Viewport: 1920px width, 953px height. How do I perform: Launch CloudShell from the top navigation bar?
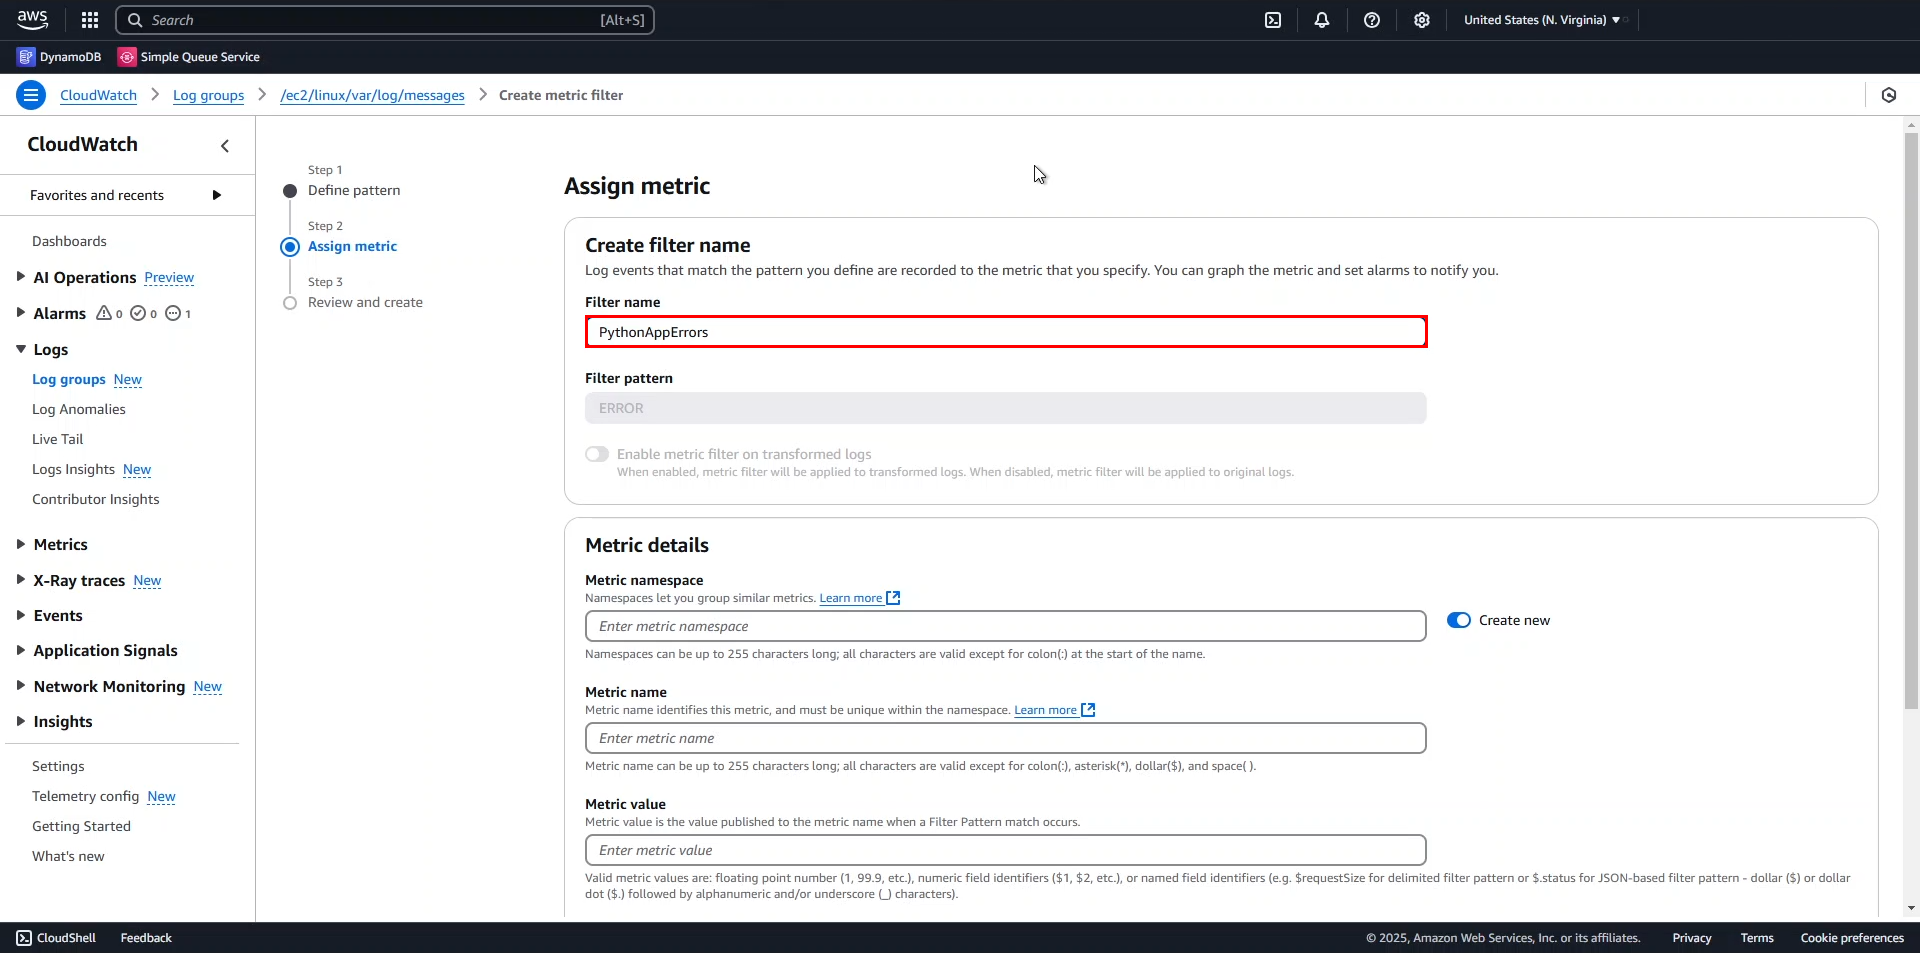pos(1274,19)
